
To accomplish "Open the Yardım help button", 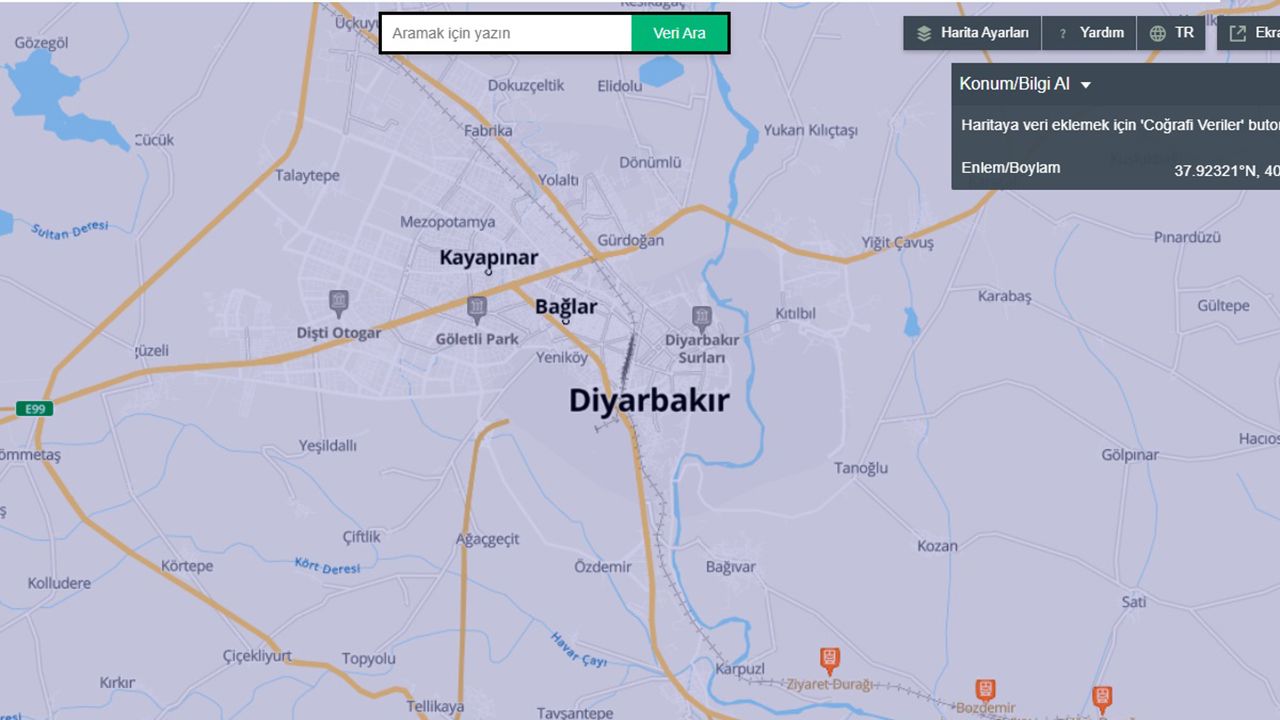I will coord(1089,33).
